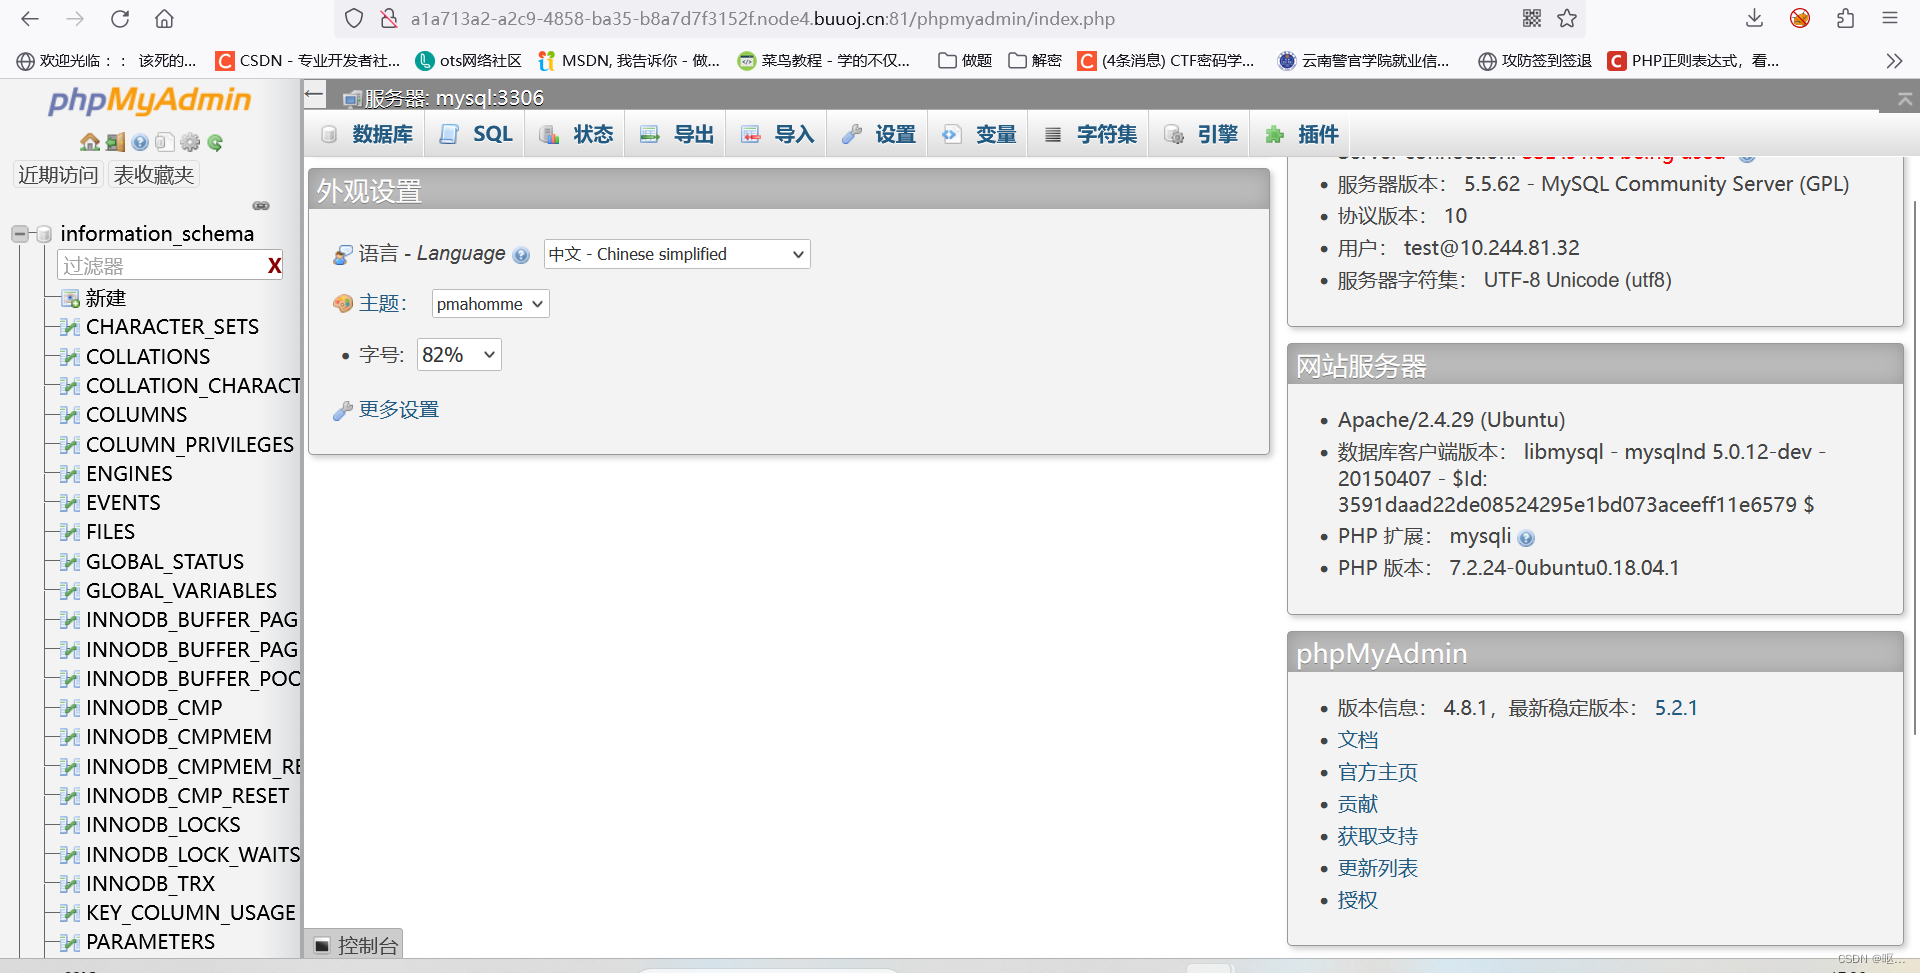Go to phpMyAdmin home via house icon
Viewport: 1920px width, 973px height.
(x=90, y=142)
